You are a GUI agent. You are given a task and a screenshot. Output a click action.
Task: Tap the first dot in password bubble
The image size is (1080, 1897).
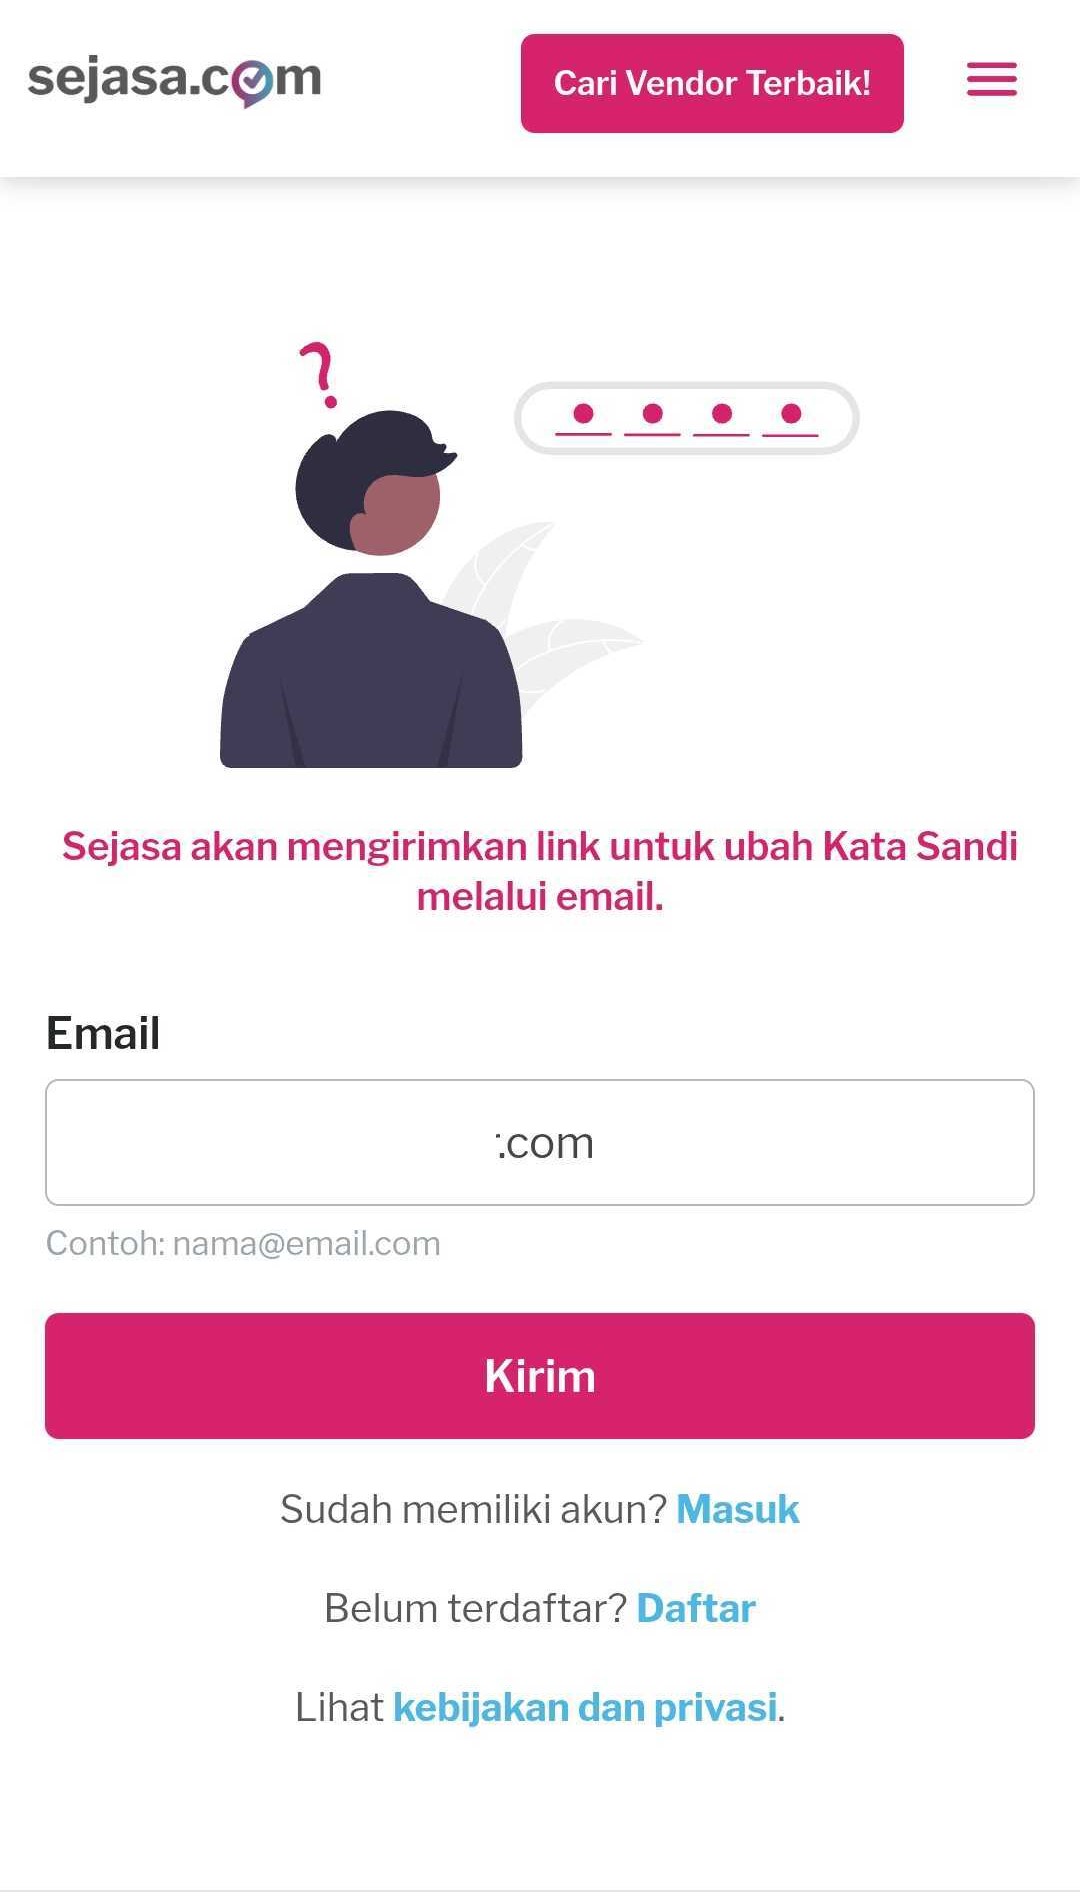[x=584, y=413]
